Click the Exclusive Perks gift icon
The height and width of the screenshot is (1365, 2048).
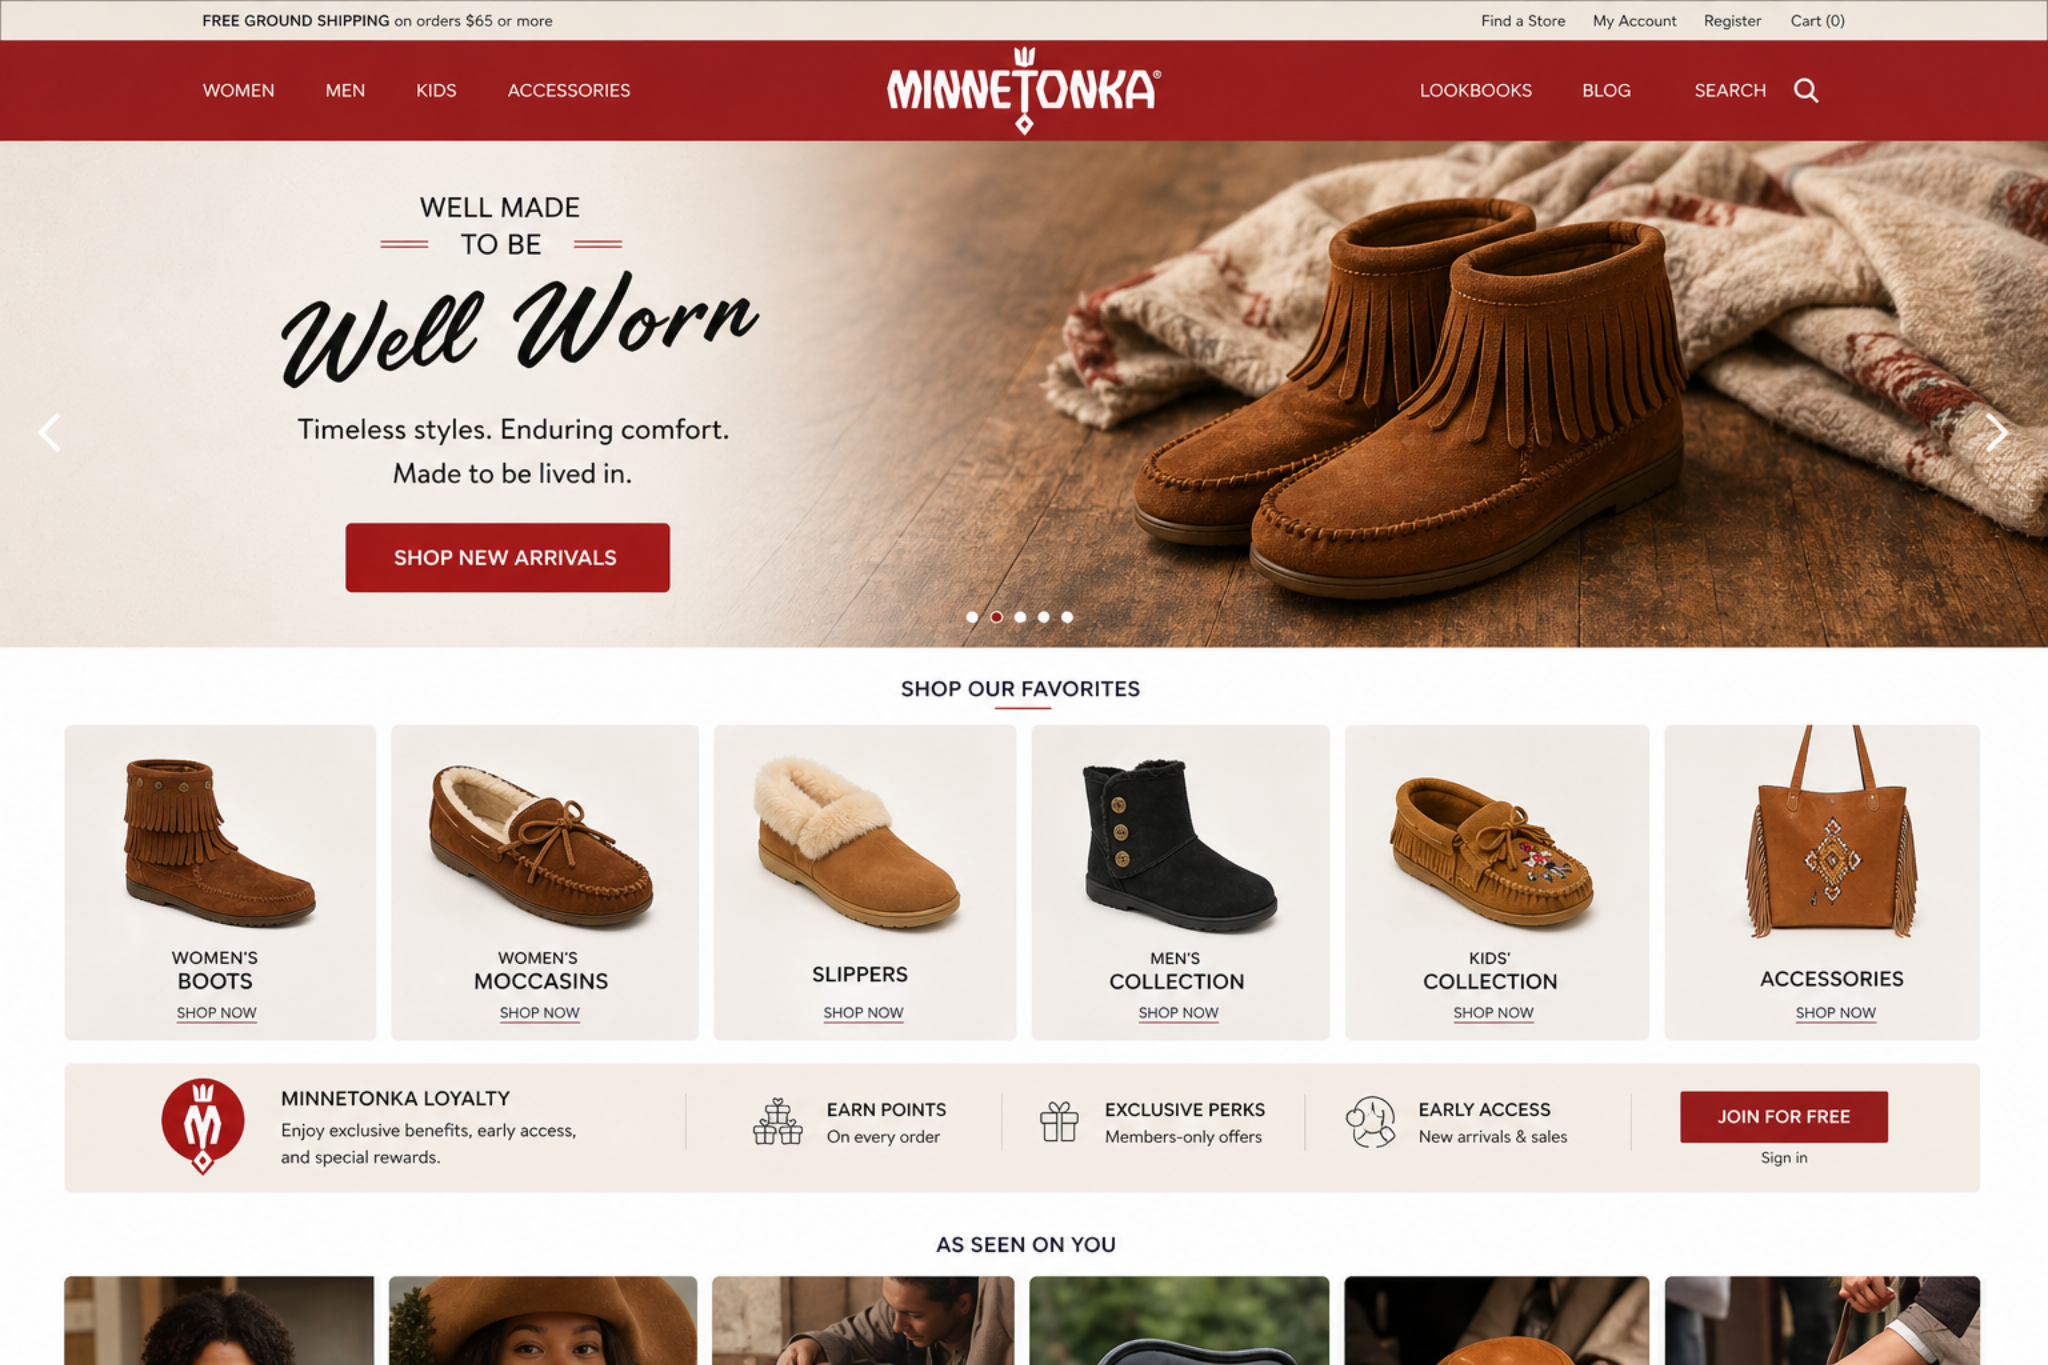tap(1060, 1122)
